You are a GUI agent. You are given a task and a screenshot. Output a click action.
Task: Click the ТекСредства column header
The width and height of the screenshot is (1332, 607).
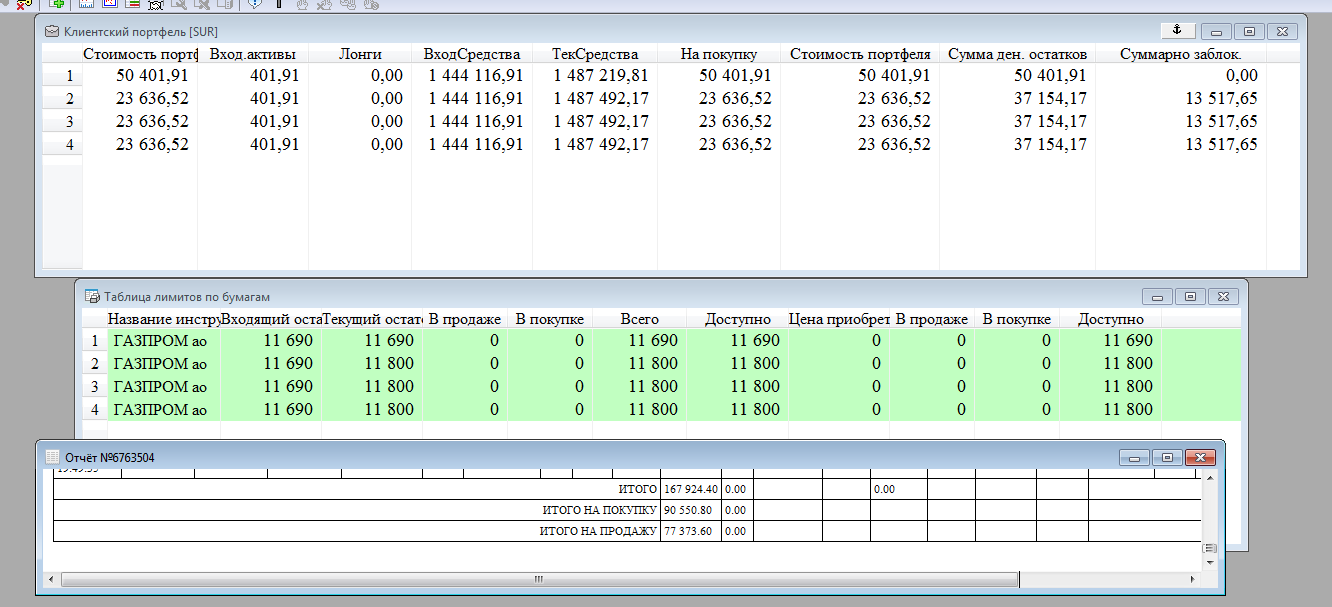[594, 54]
